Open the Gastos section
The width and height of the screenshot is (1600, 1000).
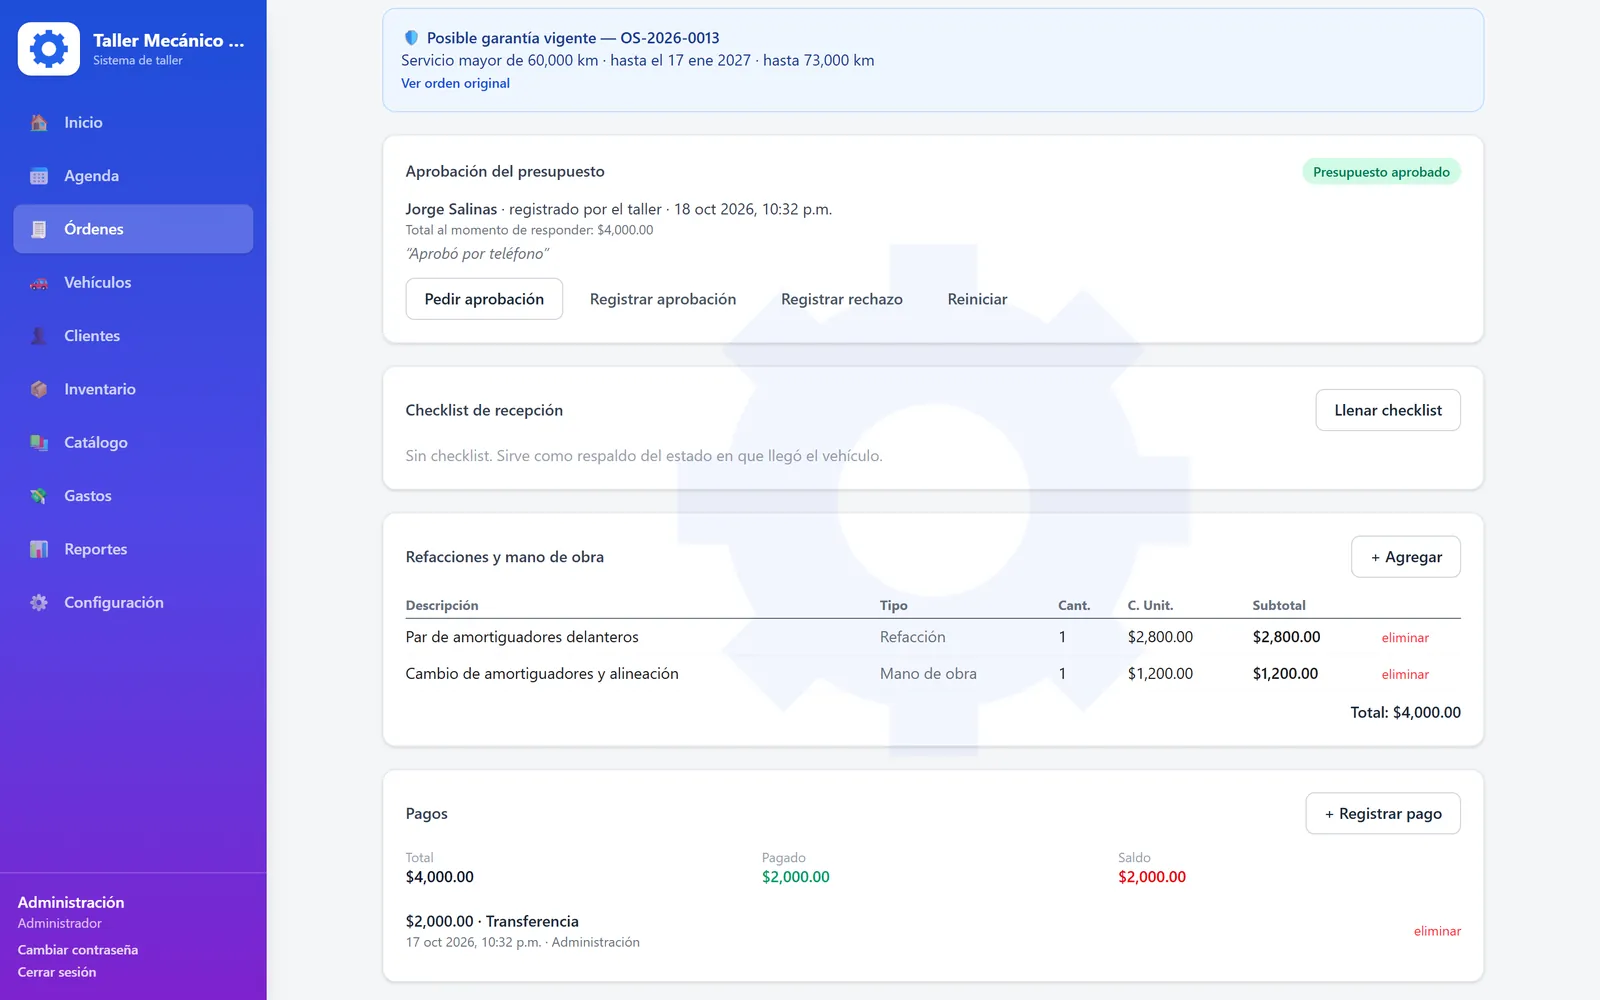(x=133, y=496)
